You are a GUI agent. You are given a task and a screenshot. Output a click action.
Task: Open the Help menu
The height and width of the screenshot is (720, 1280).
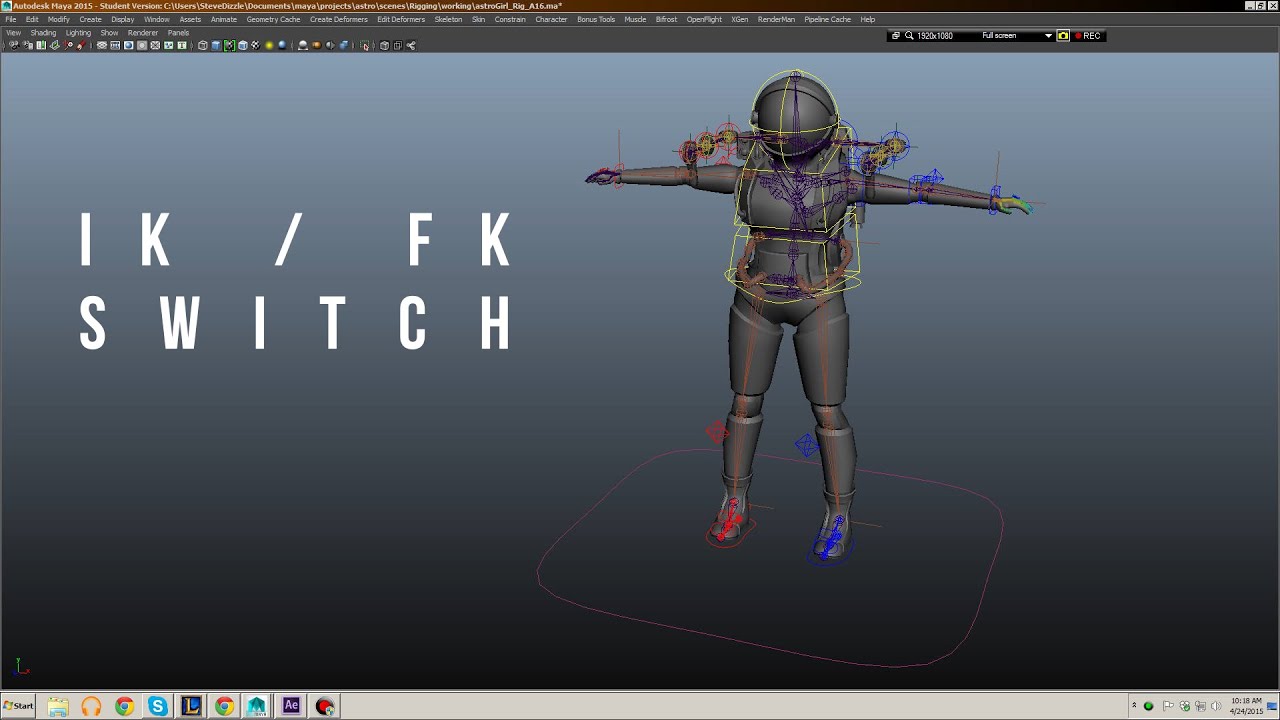pyautogui.click(x=867, y=19)
